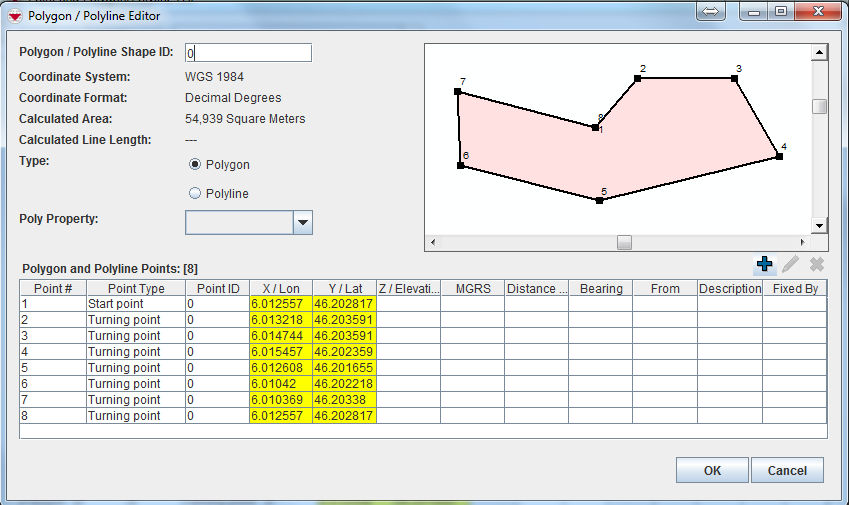Image resolution: width=849 pixels, height=505 pixels.
Task: Select the Polygon radio button
Action: (195, 164)
